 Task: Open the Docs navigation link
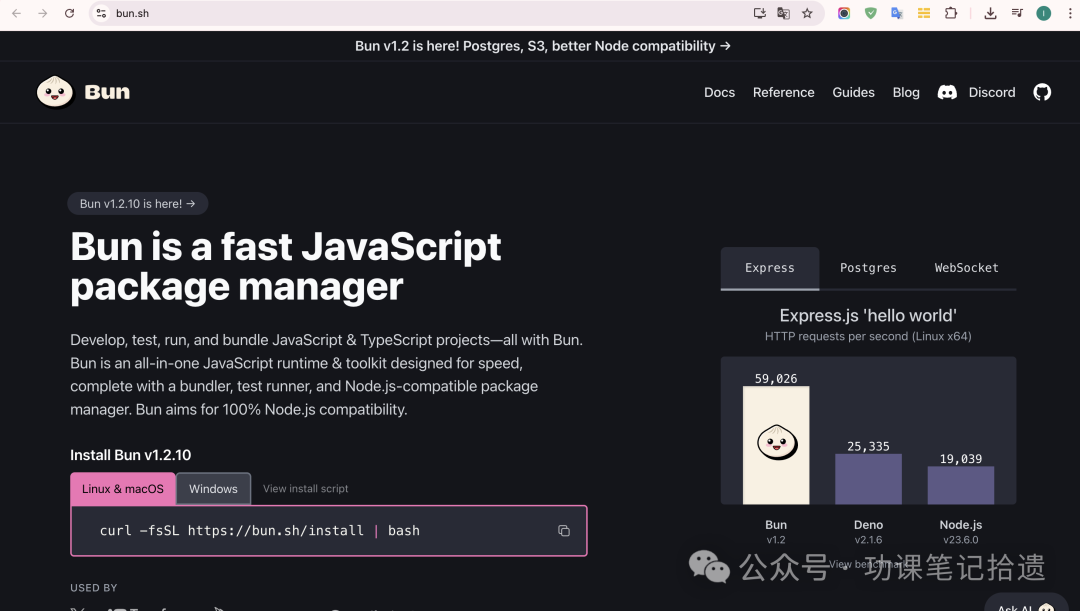pyautogui.click(x=719, y=92)
